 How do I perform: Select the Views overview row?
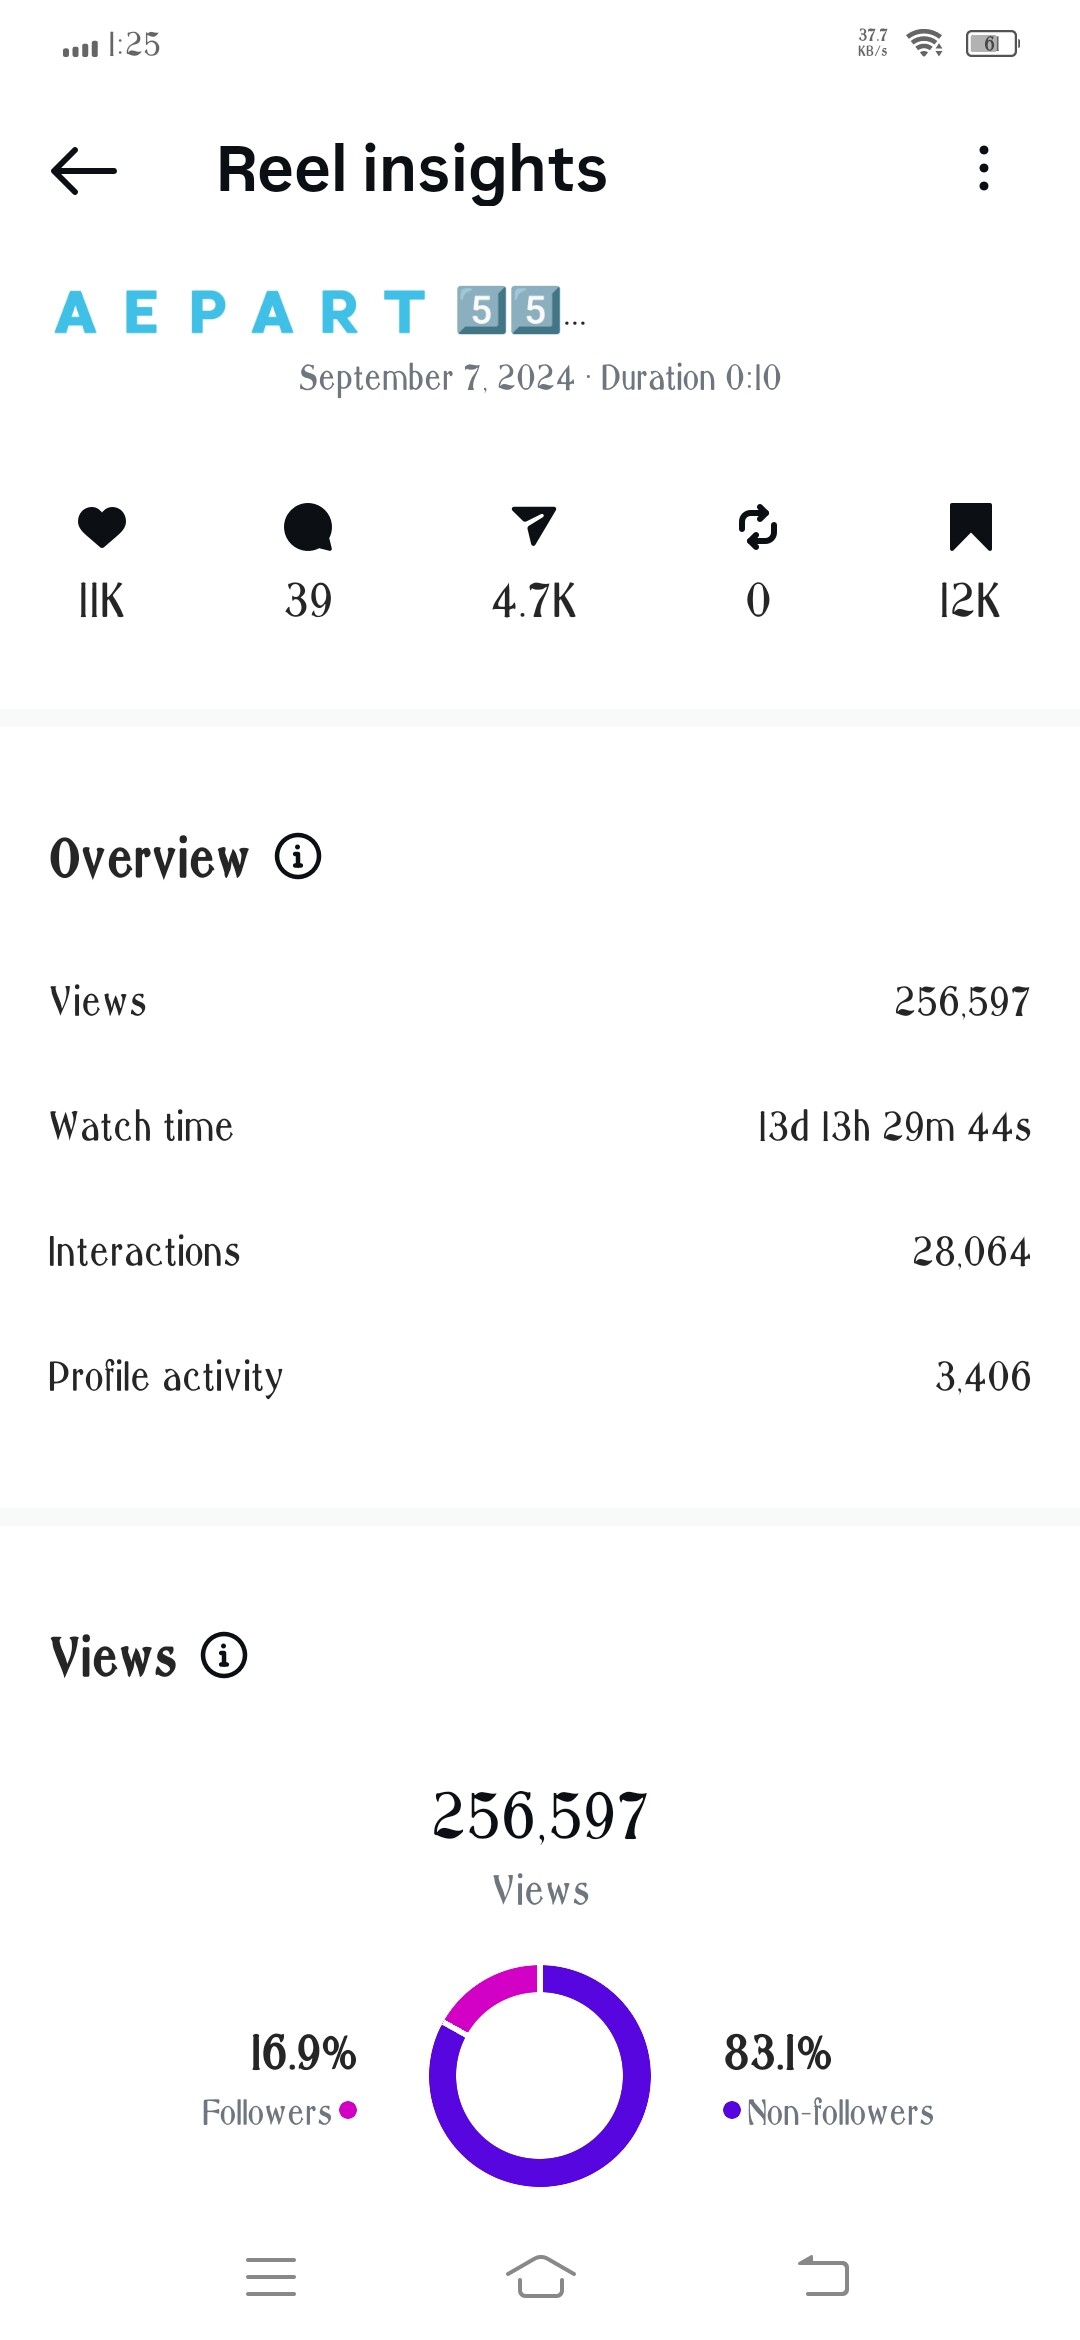(x=540, y=1002)
